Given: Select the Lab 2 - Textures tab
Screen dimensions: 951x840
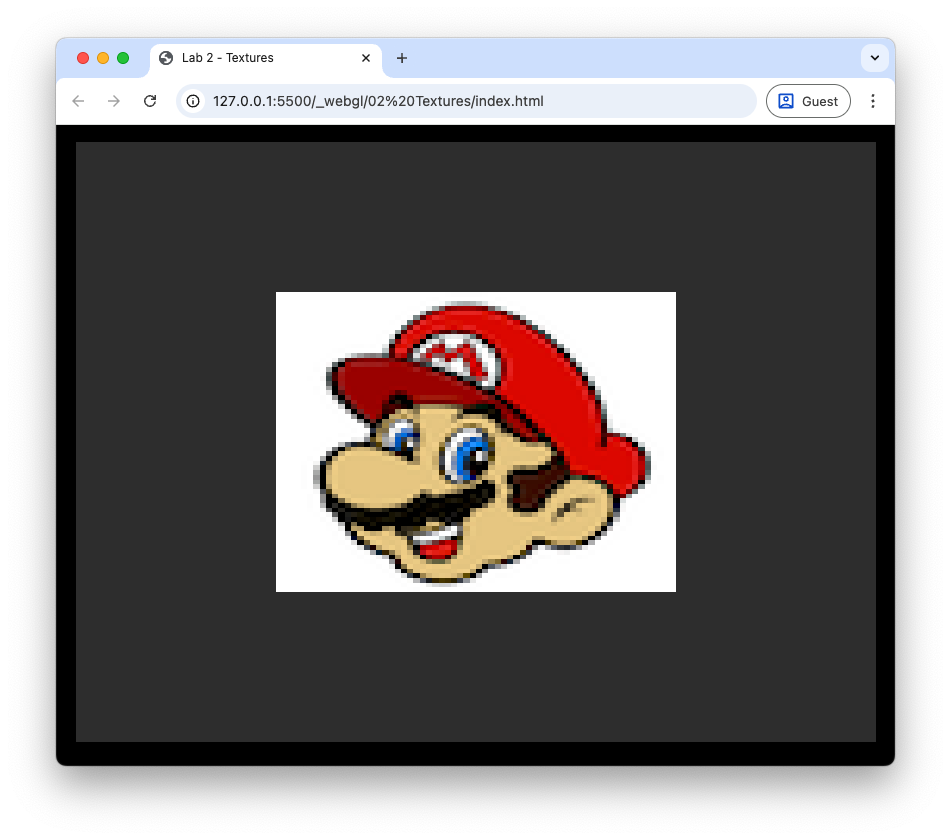Looking at the screenshot, I should click(x=250, y=58).
